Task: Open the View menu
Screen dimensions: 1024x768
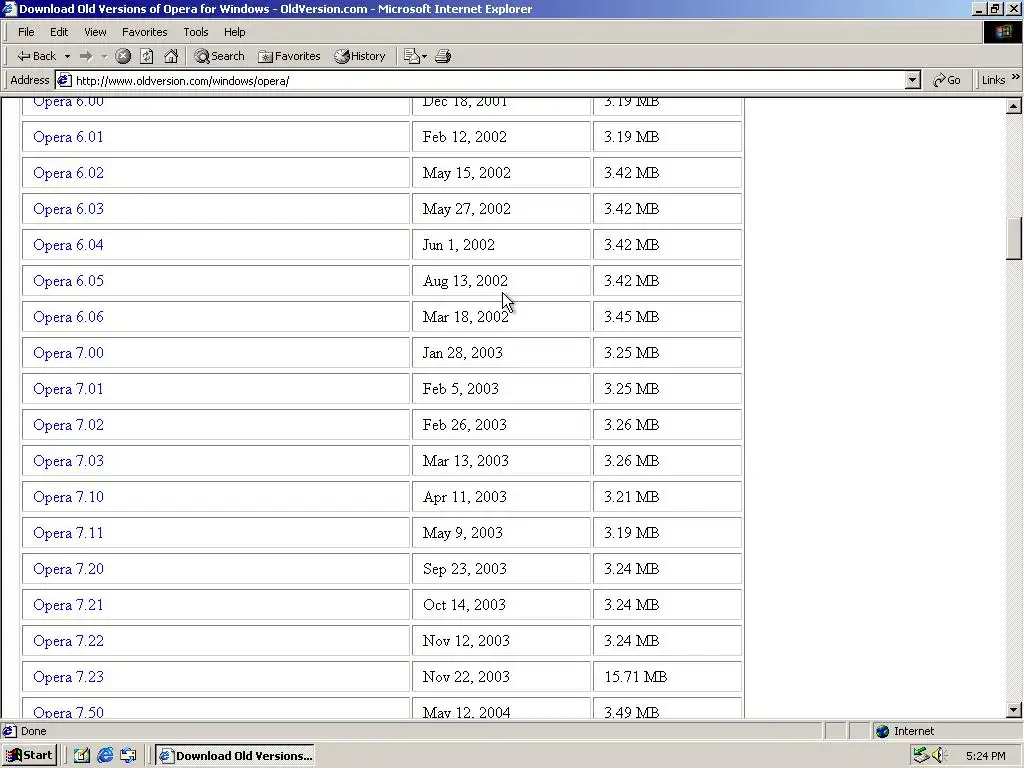Action: (95, 32)
